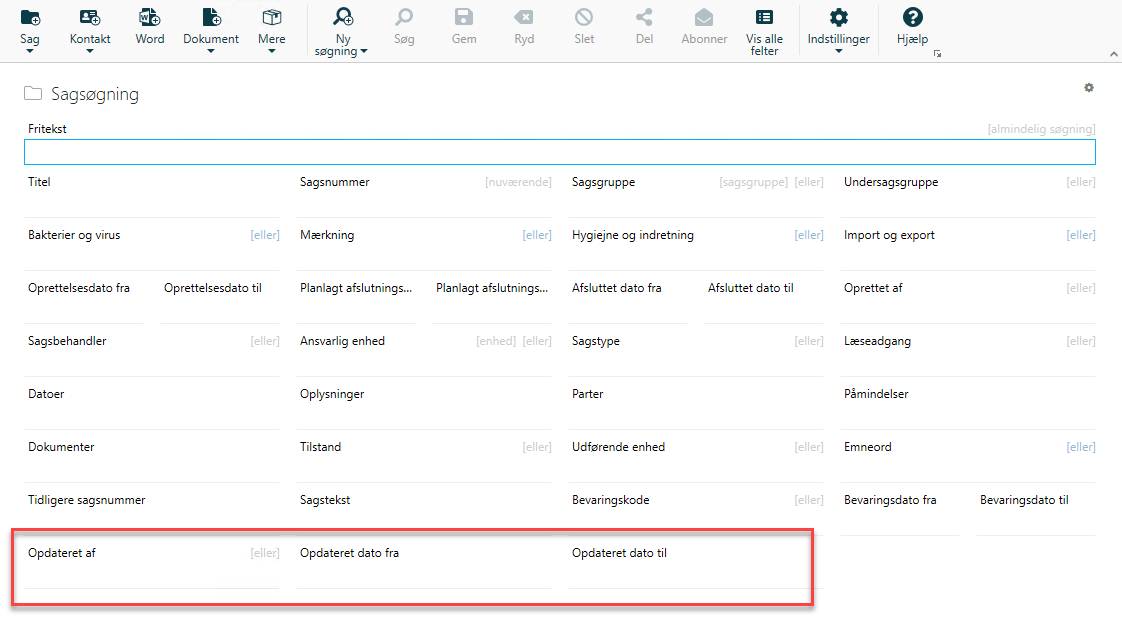Click [eller] on Bevaringskode field

pos(809,500)
